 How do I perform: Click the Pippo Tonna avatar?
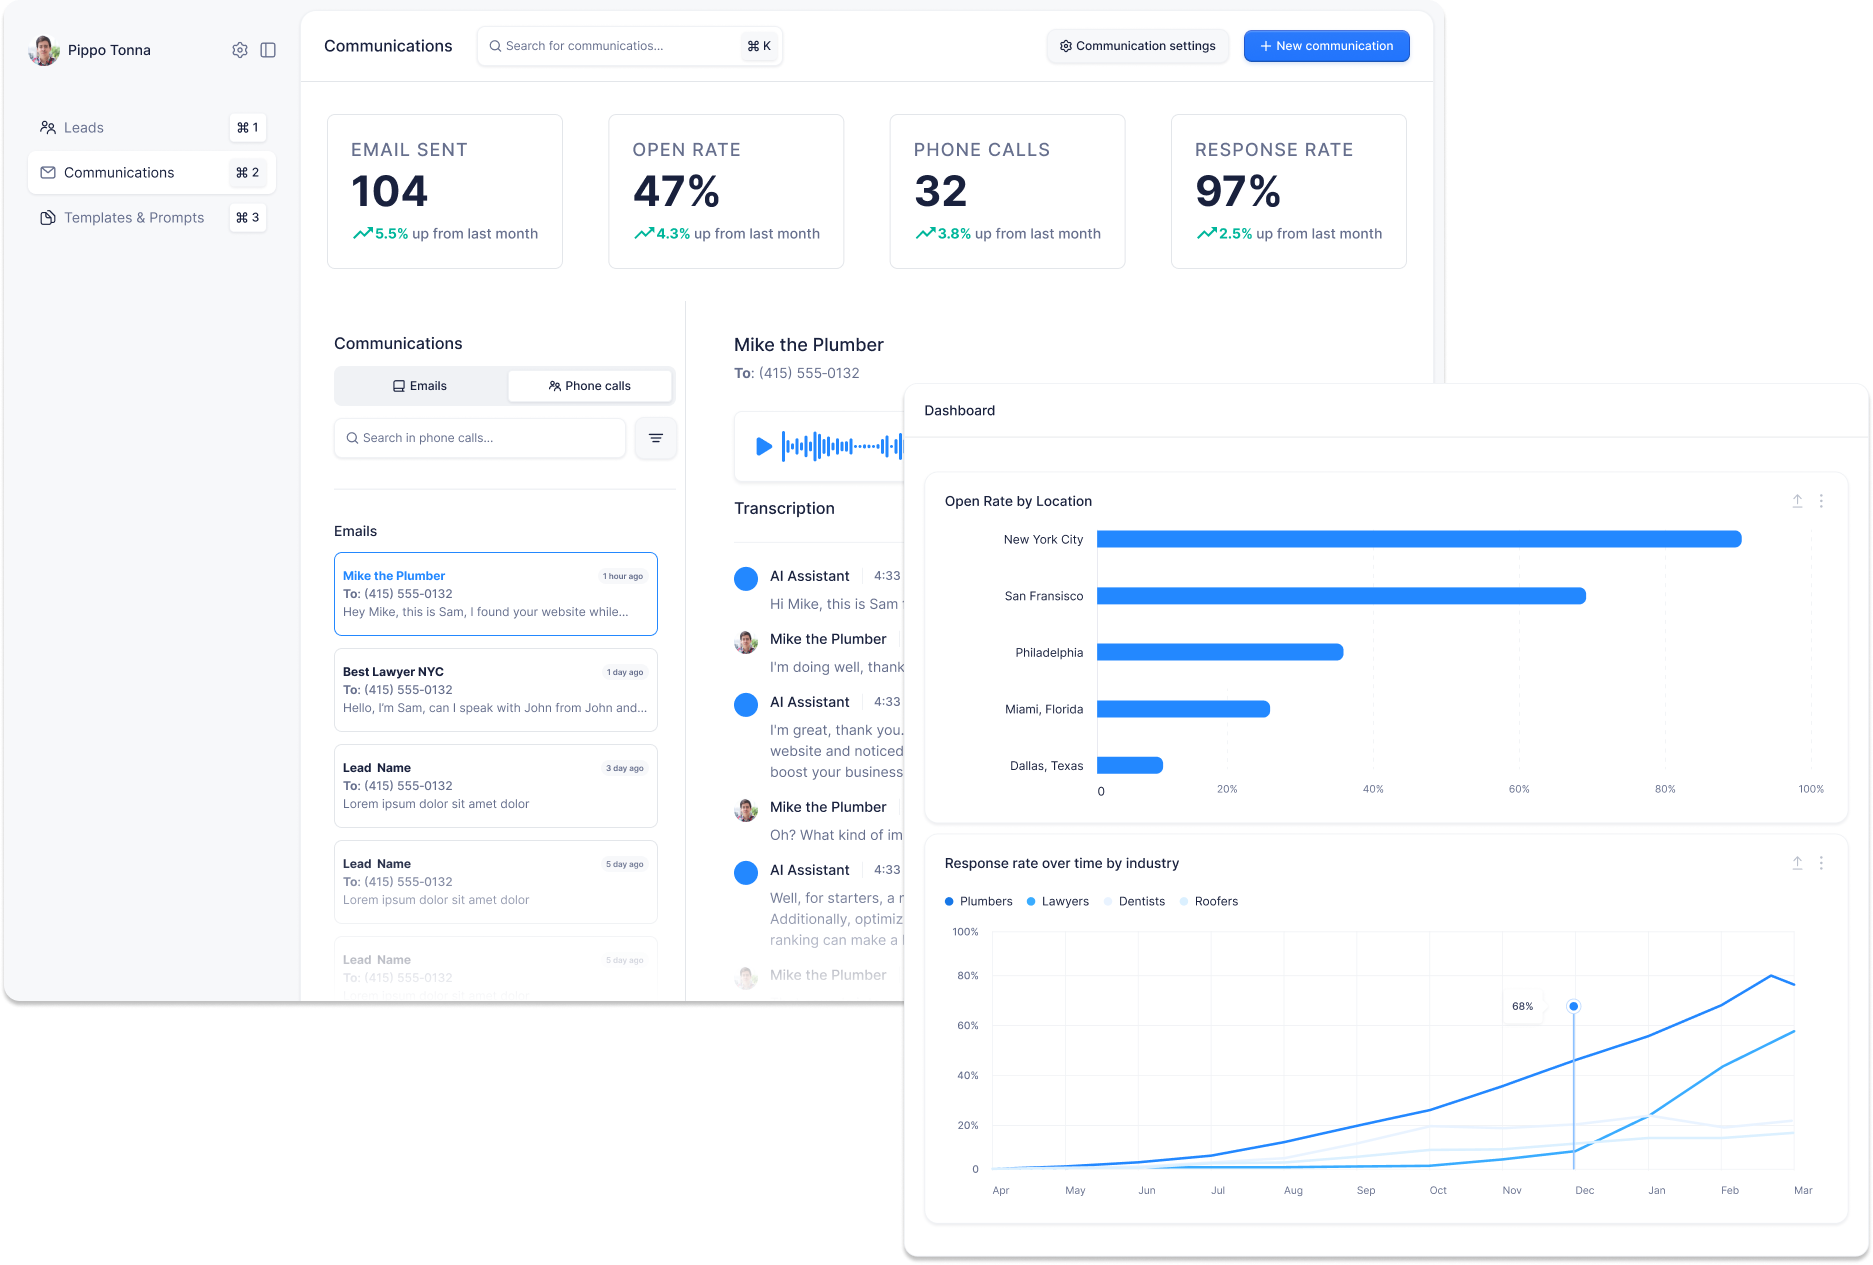coord(44,50)
